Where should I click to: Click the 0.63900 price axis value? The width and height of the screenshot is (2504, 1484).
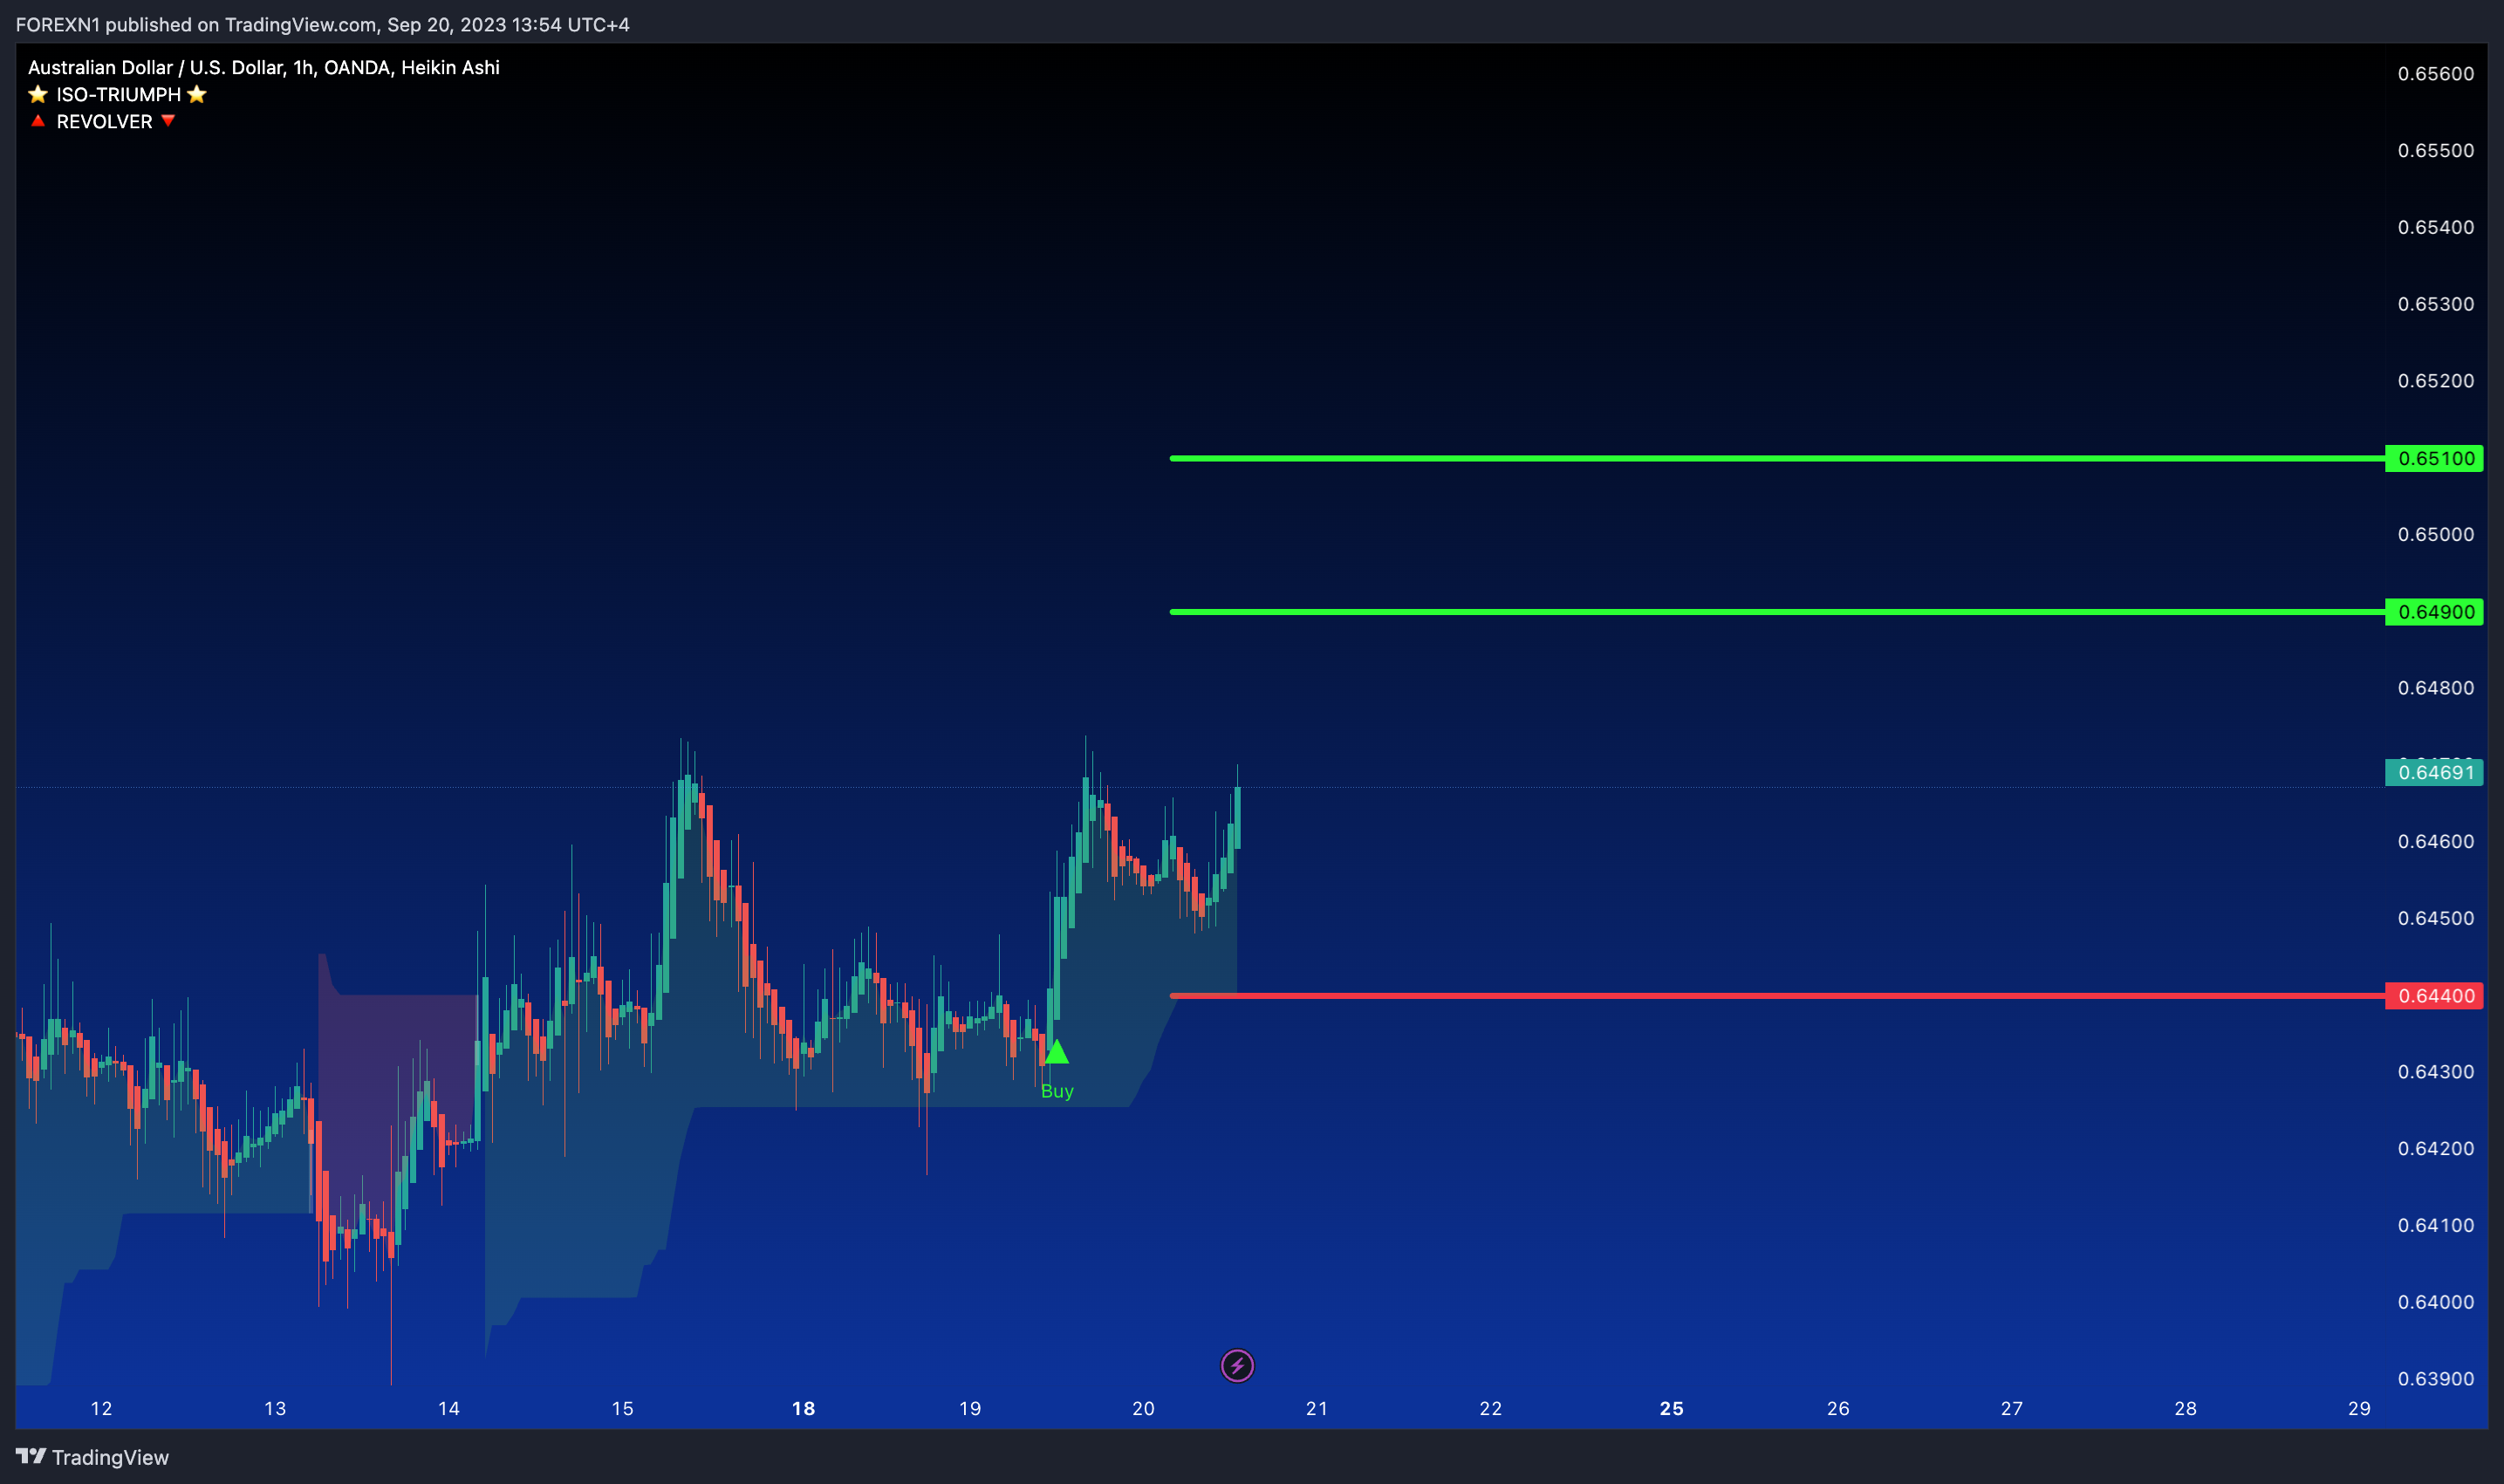[x=2435, y=1379]
